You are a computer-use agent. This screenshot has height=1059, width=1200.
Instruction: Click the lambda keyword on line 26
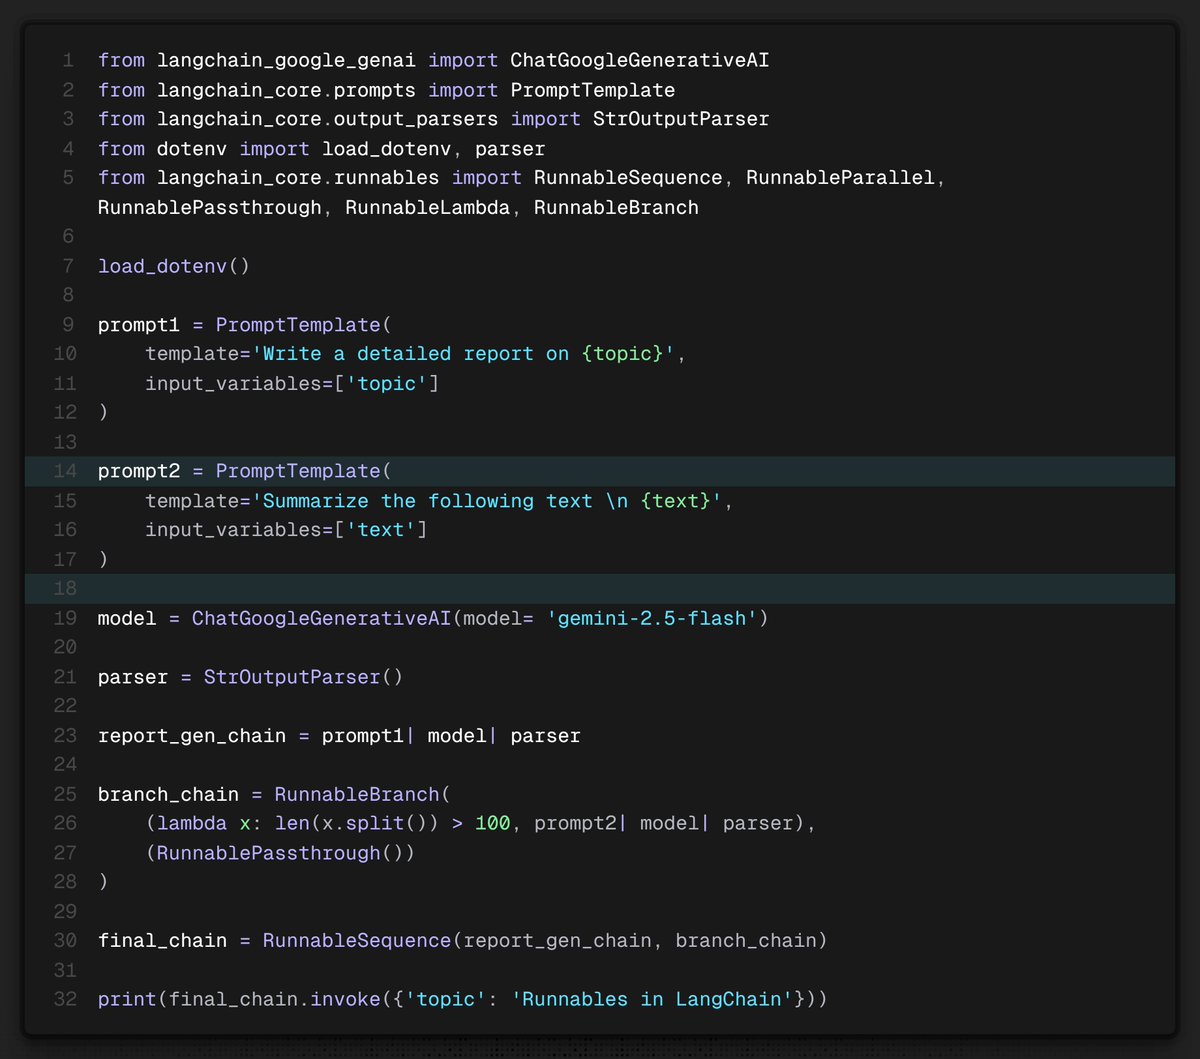pyautogui.click(x=192, y=824)
